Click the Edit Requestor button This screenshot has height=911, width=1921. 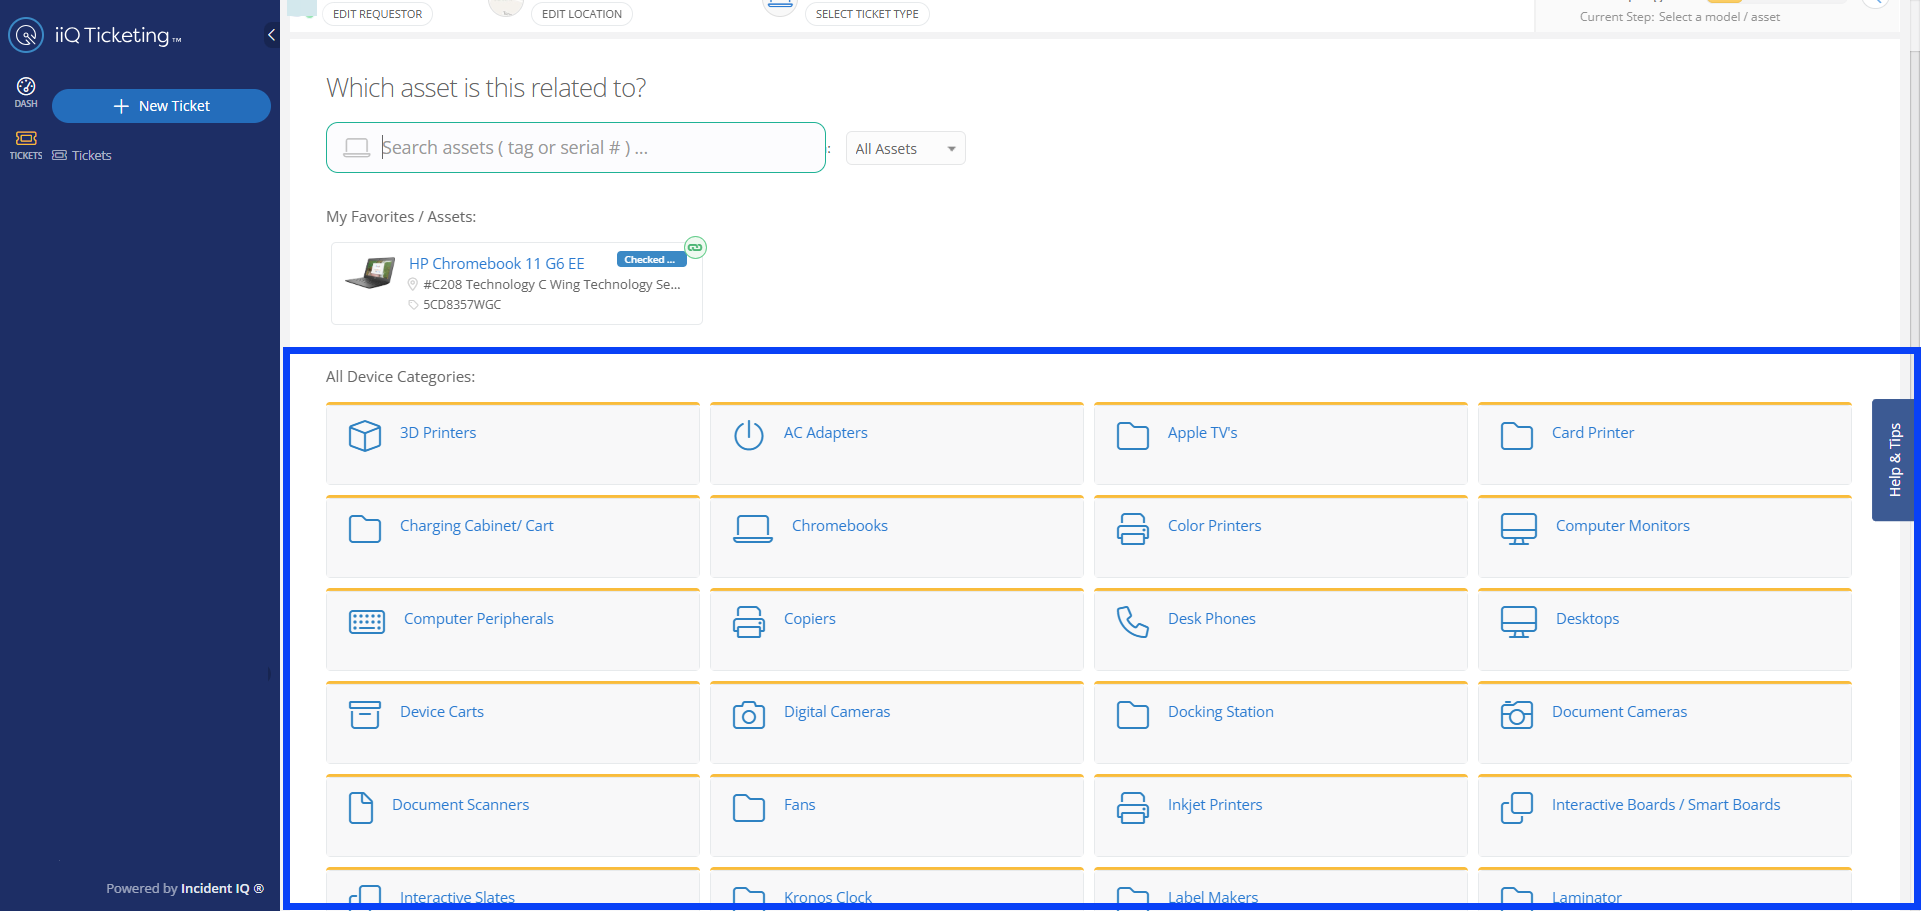[377, 14]
